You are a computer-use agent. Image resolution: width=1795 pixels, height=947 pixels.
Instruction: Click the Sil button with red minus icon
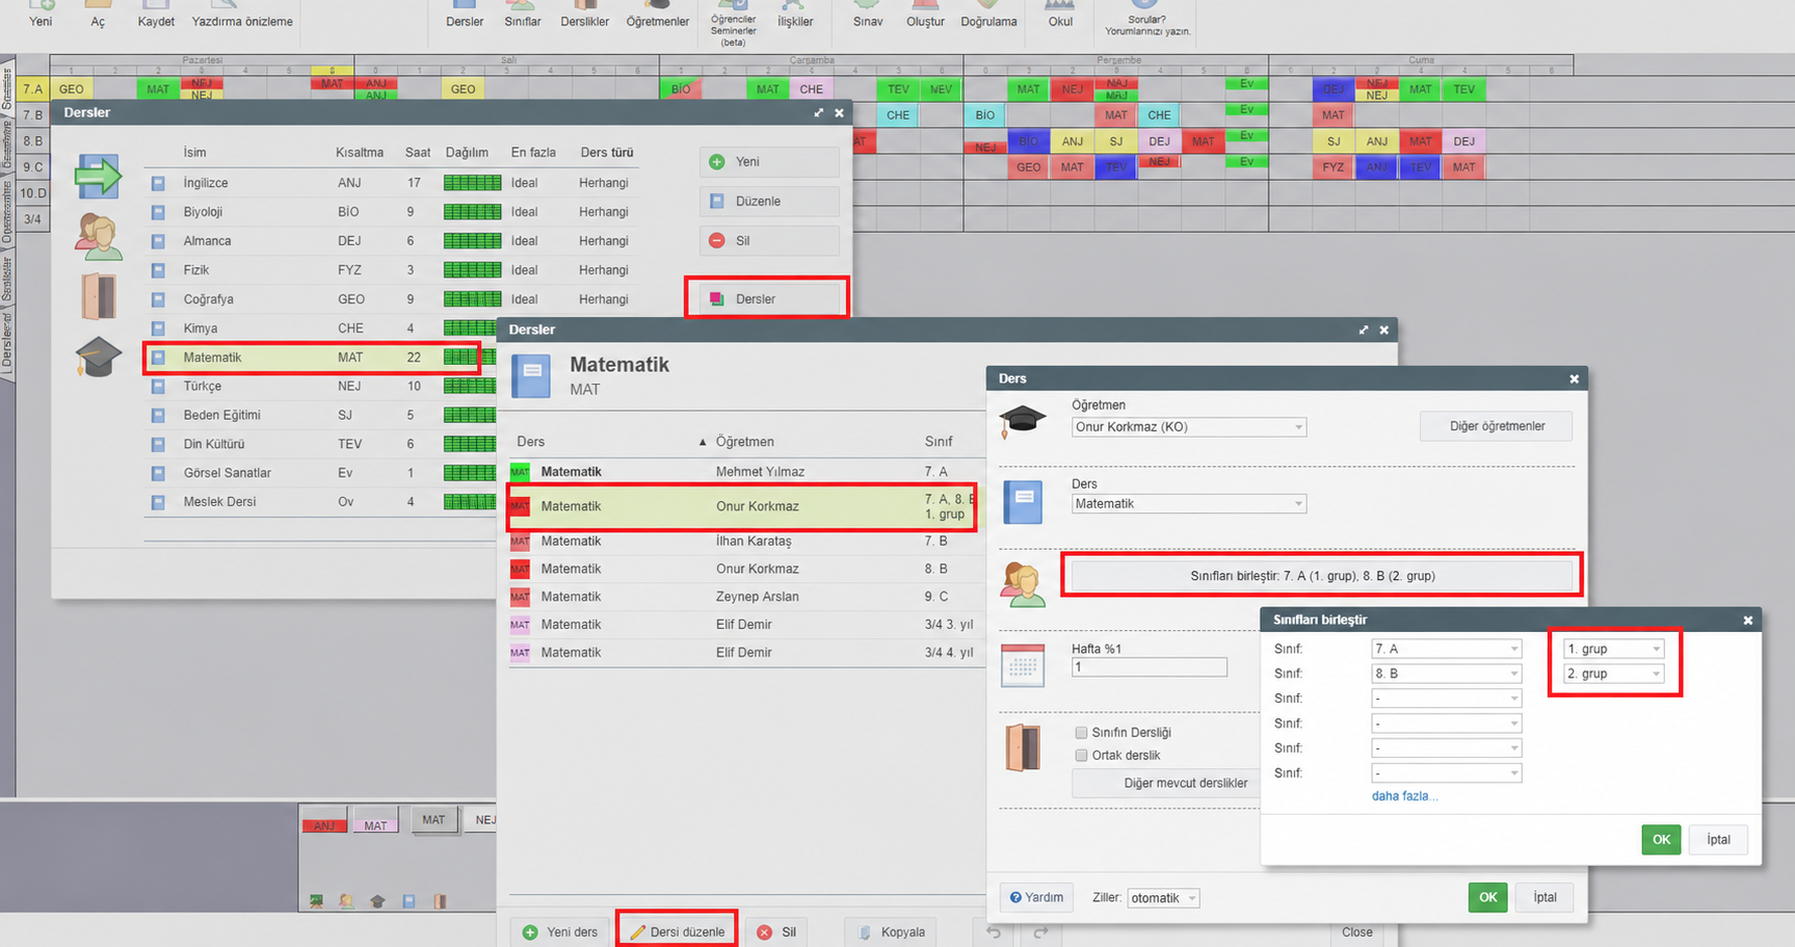tap(769, 241)
